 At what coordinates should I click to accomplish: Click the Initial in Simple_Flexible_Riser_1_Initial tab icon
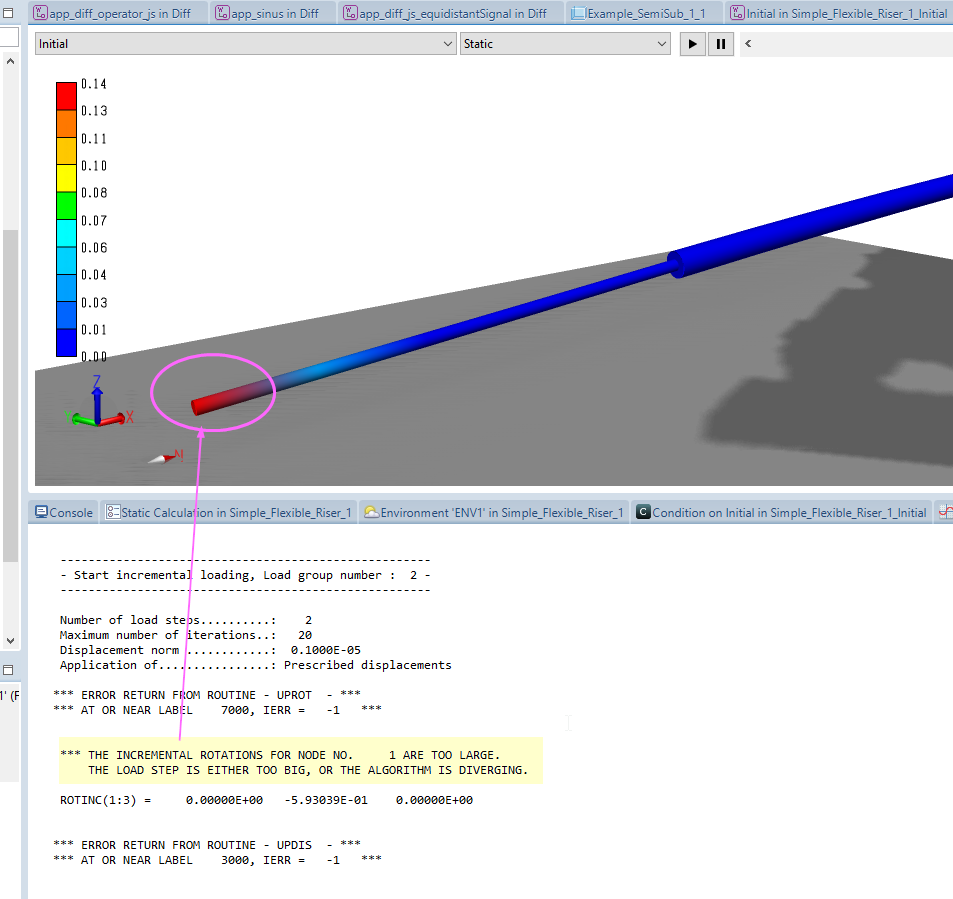pyautogui.click(x=738, y=14)
